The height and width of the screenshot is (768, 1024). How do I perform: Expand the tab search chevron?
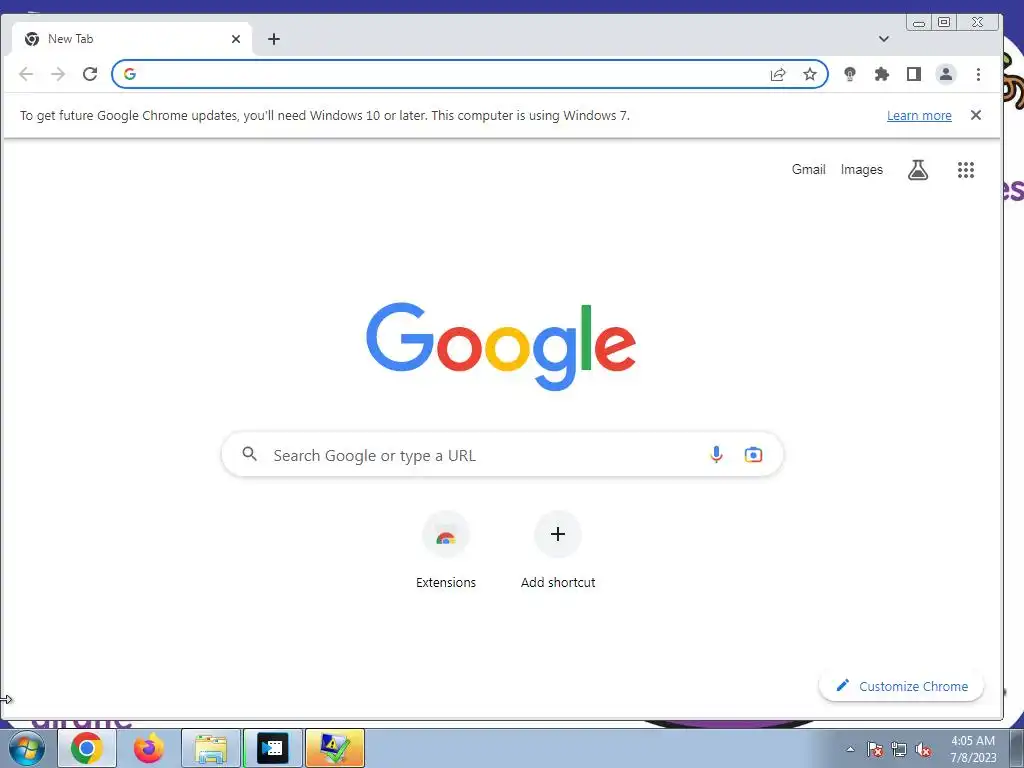884,39
